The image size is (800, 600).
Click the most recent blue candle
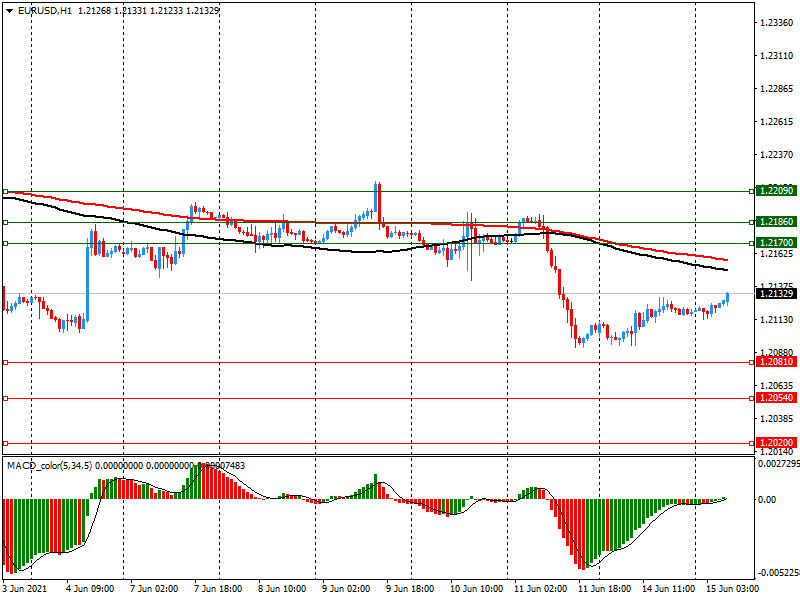(727, 297)
